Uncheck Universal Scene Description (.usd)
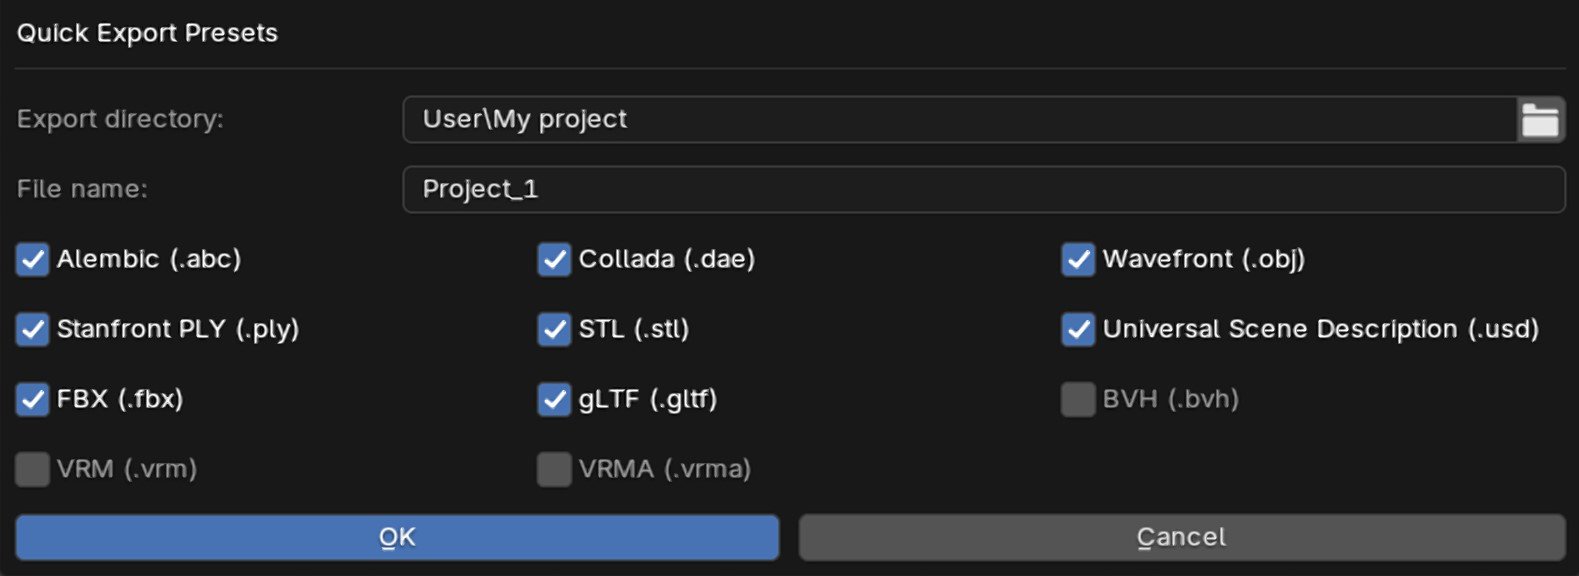The width and height of the screenshot is (1579, 576). [1077, 329]
